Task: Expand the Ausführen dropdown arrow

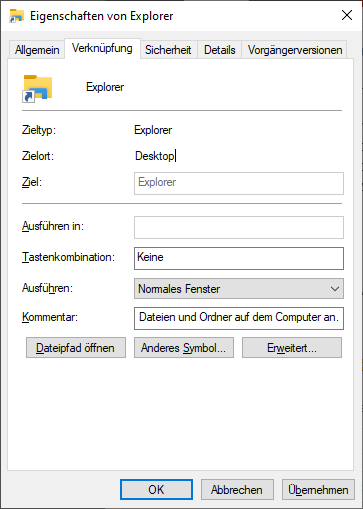Action: (335, 289)
